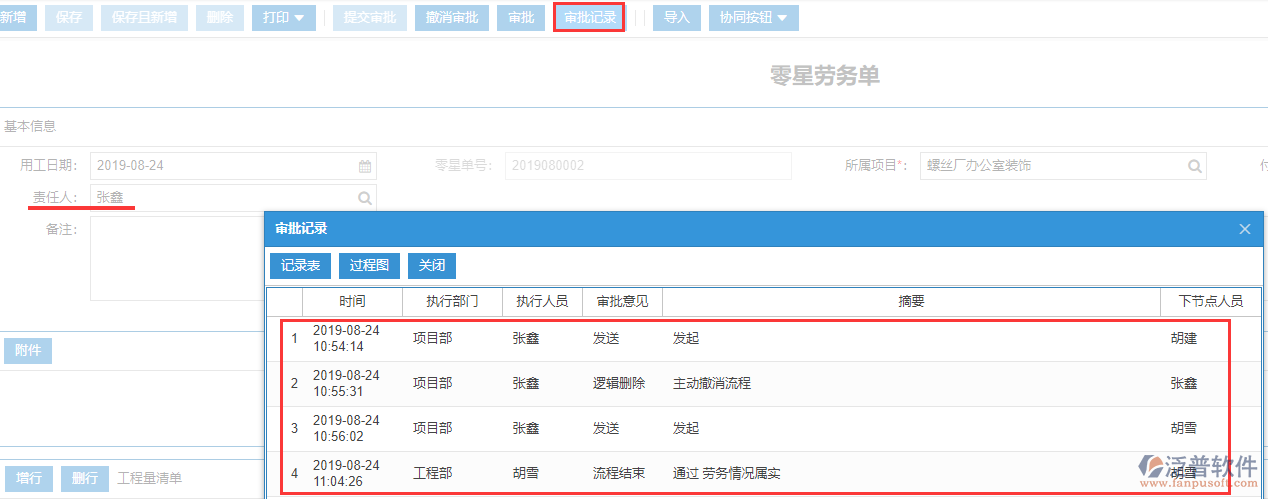
Task: Open the 附件 button
Action: (x=28, y=351)
